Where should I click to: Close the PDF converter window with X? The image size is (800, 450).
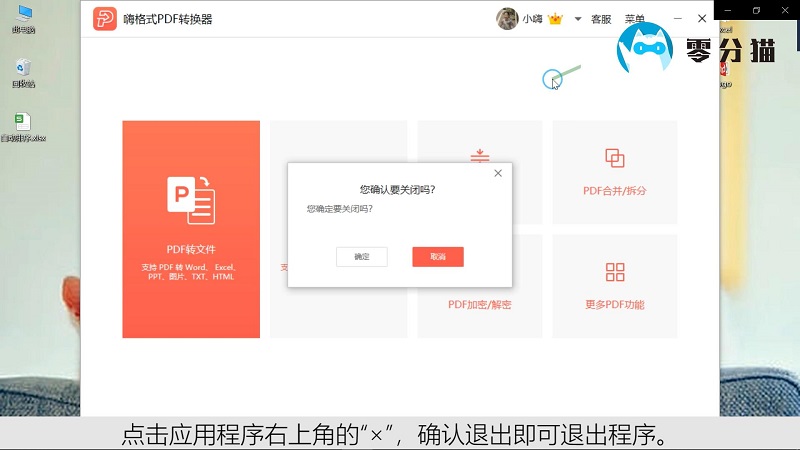(x=702, y=18)
